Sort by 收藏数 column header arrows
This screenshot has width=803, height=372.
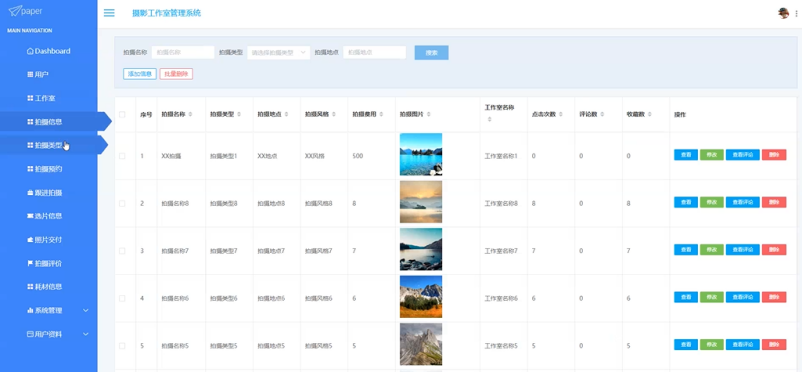point(649,115)
